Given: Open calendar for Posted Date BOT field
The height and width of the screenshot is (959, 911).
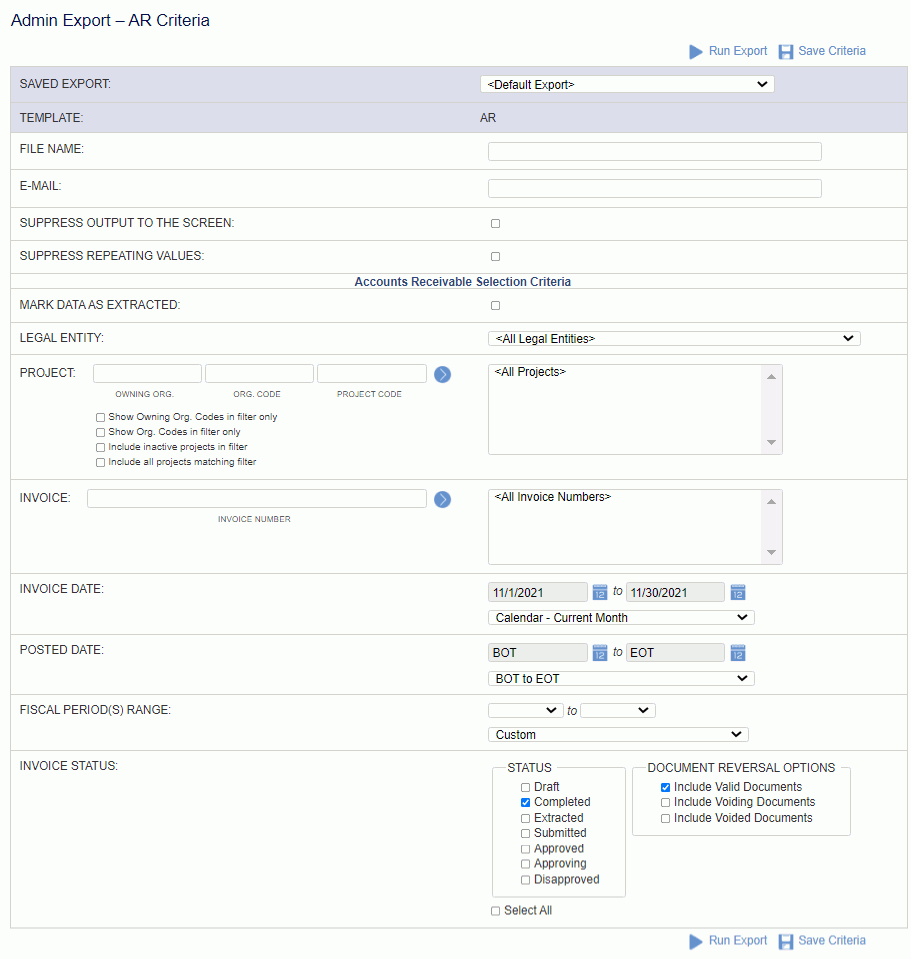Looking at the screenshot, I should (x=600, y=653).
